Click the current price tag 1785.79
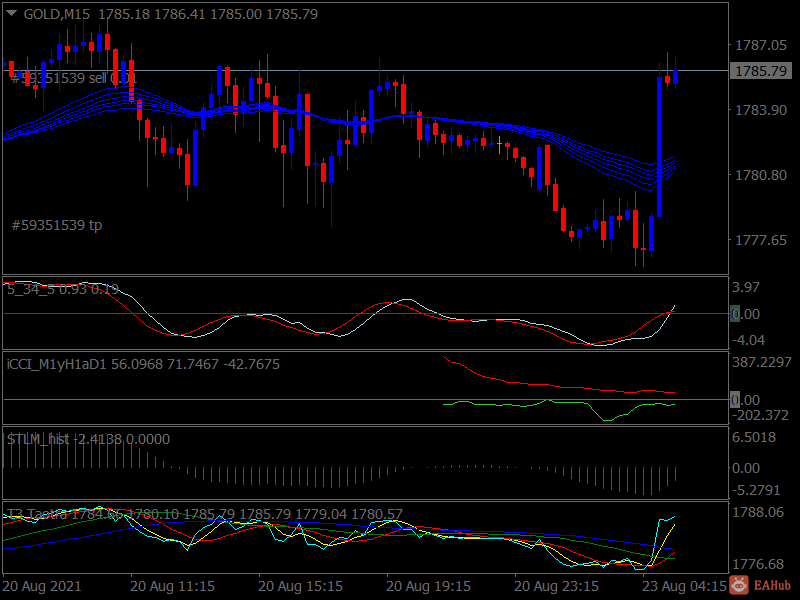 761,70
